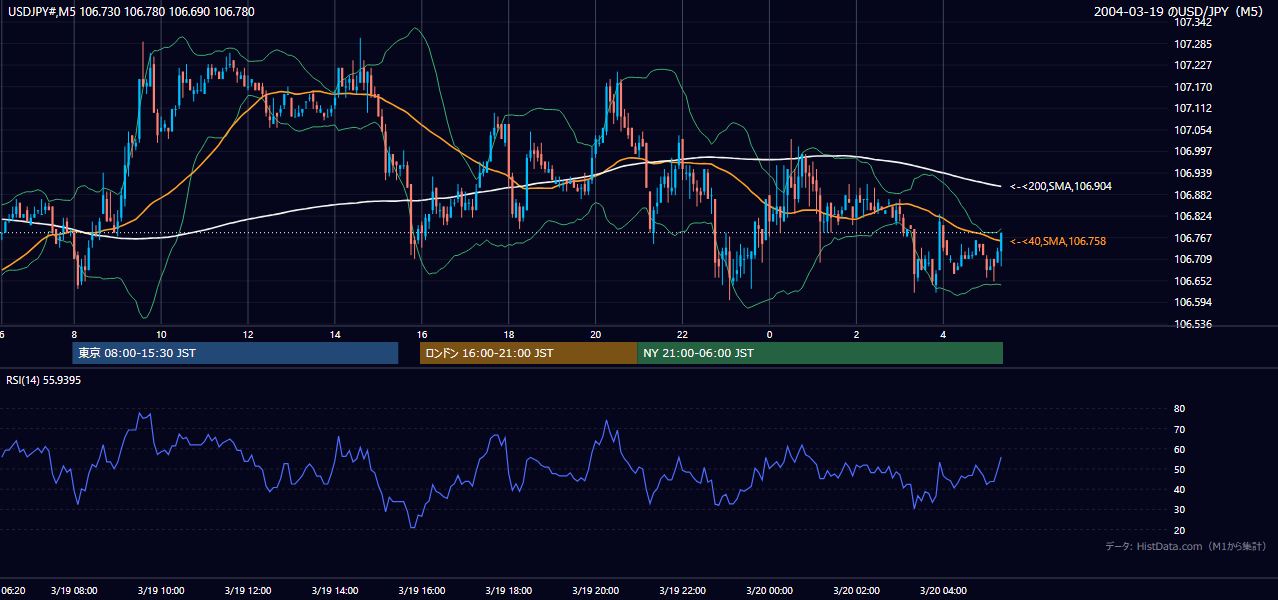Click RSI axis level 80
The height and width of the screenshot is (600, 1278).
tap(1180, 409)
